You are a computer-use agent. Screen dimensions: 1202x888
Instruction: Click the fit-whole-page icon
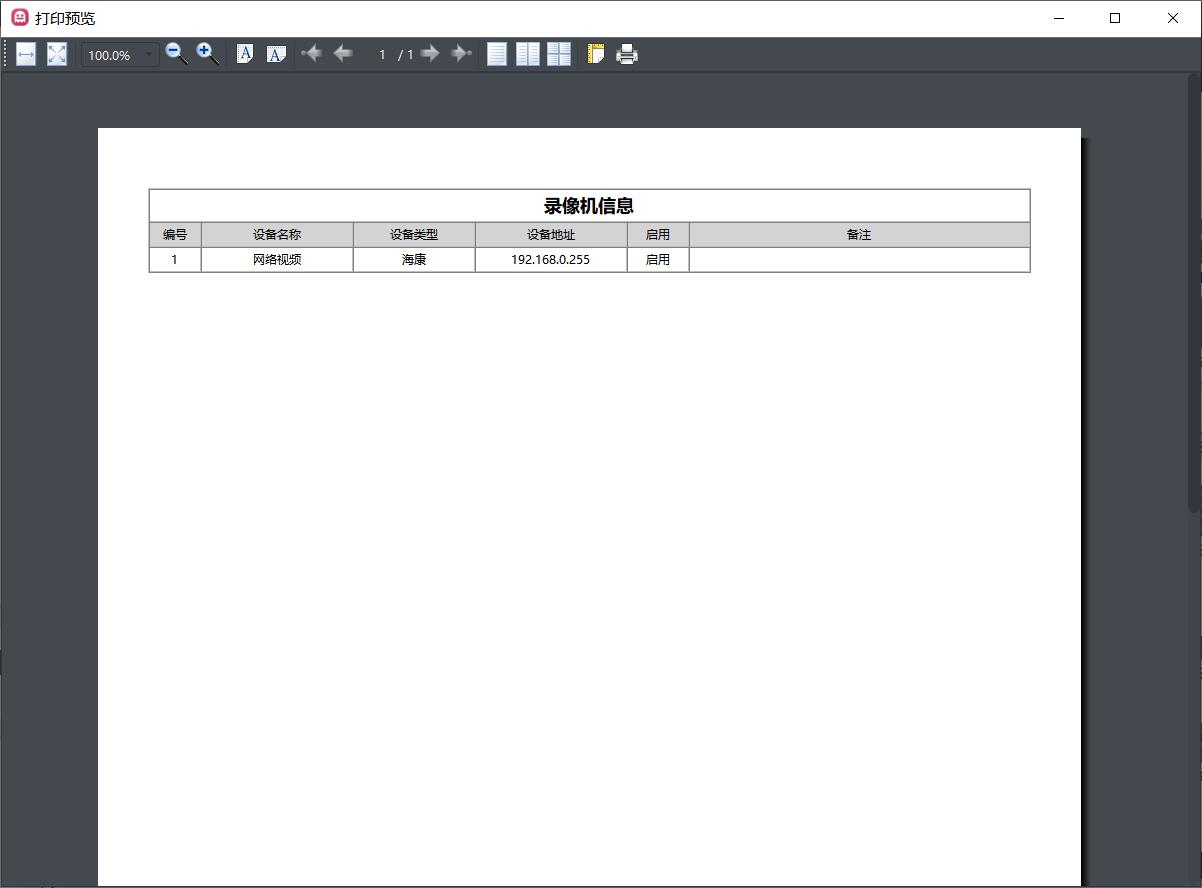pos(57,54)
